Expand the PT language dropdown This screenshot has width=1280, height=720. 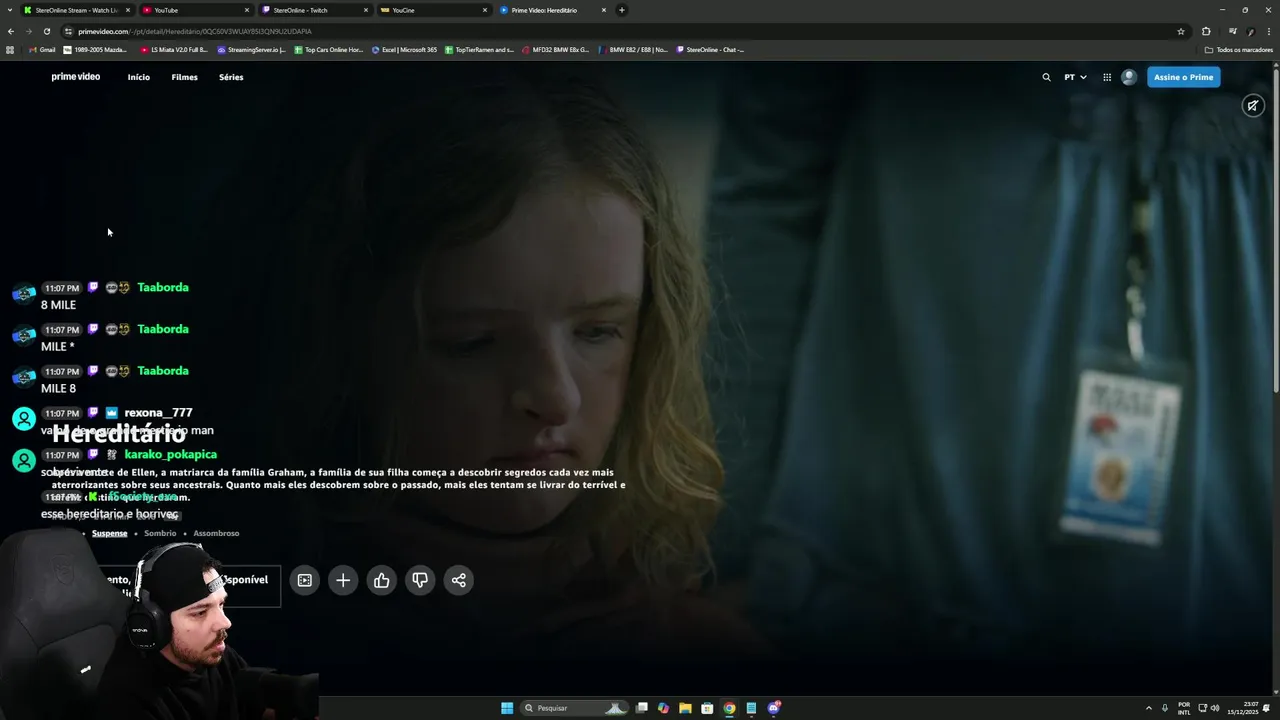(1075, 77)
